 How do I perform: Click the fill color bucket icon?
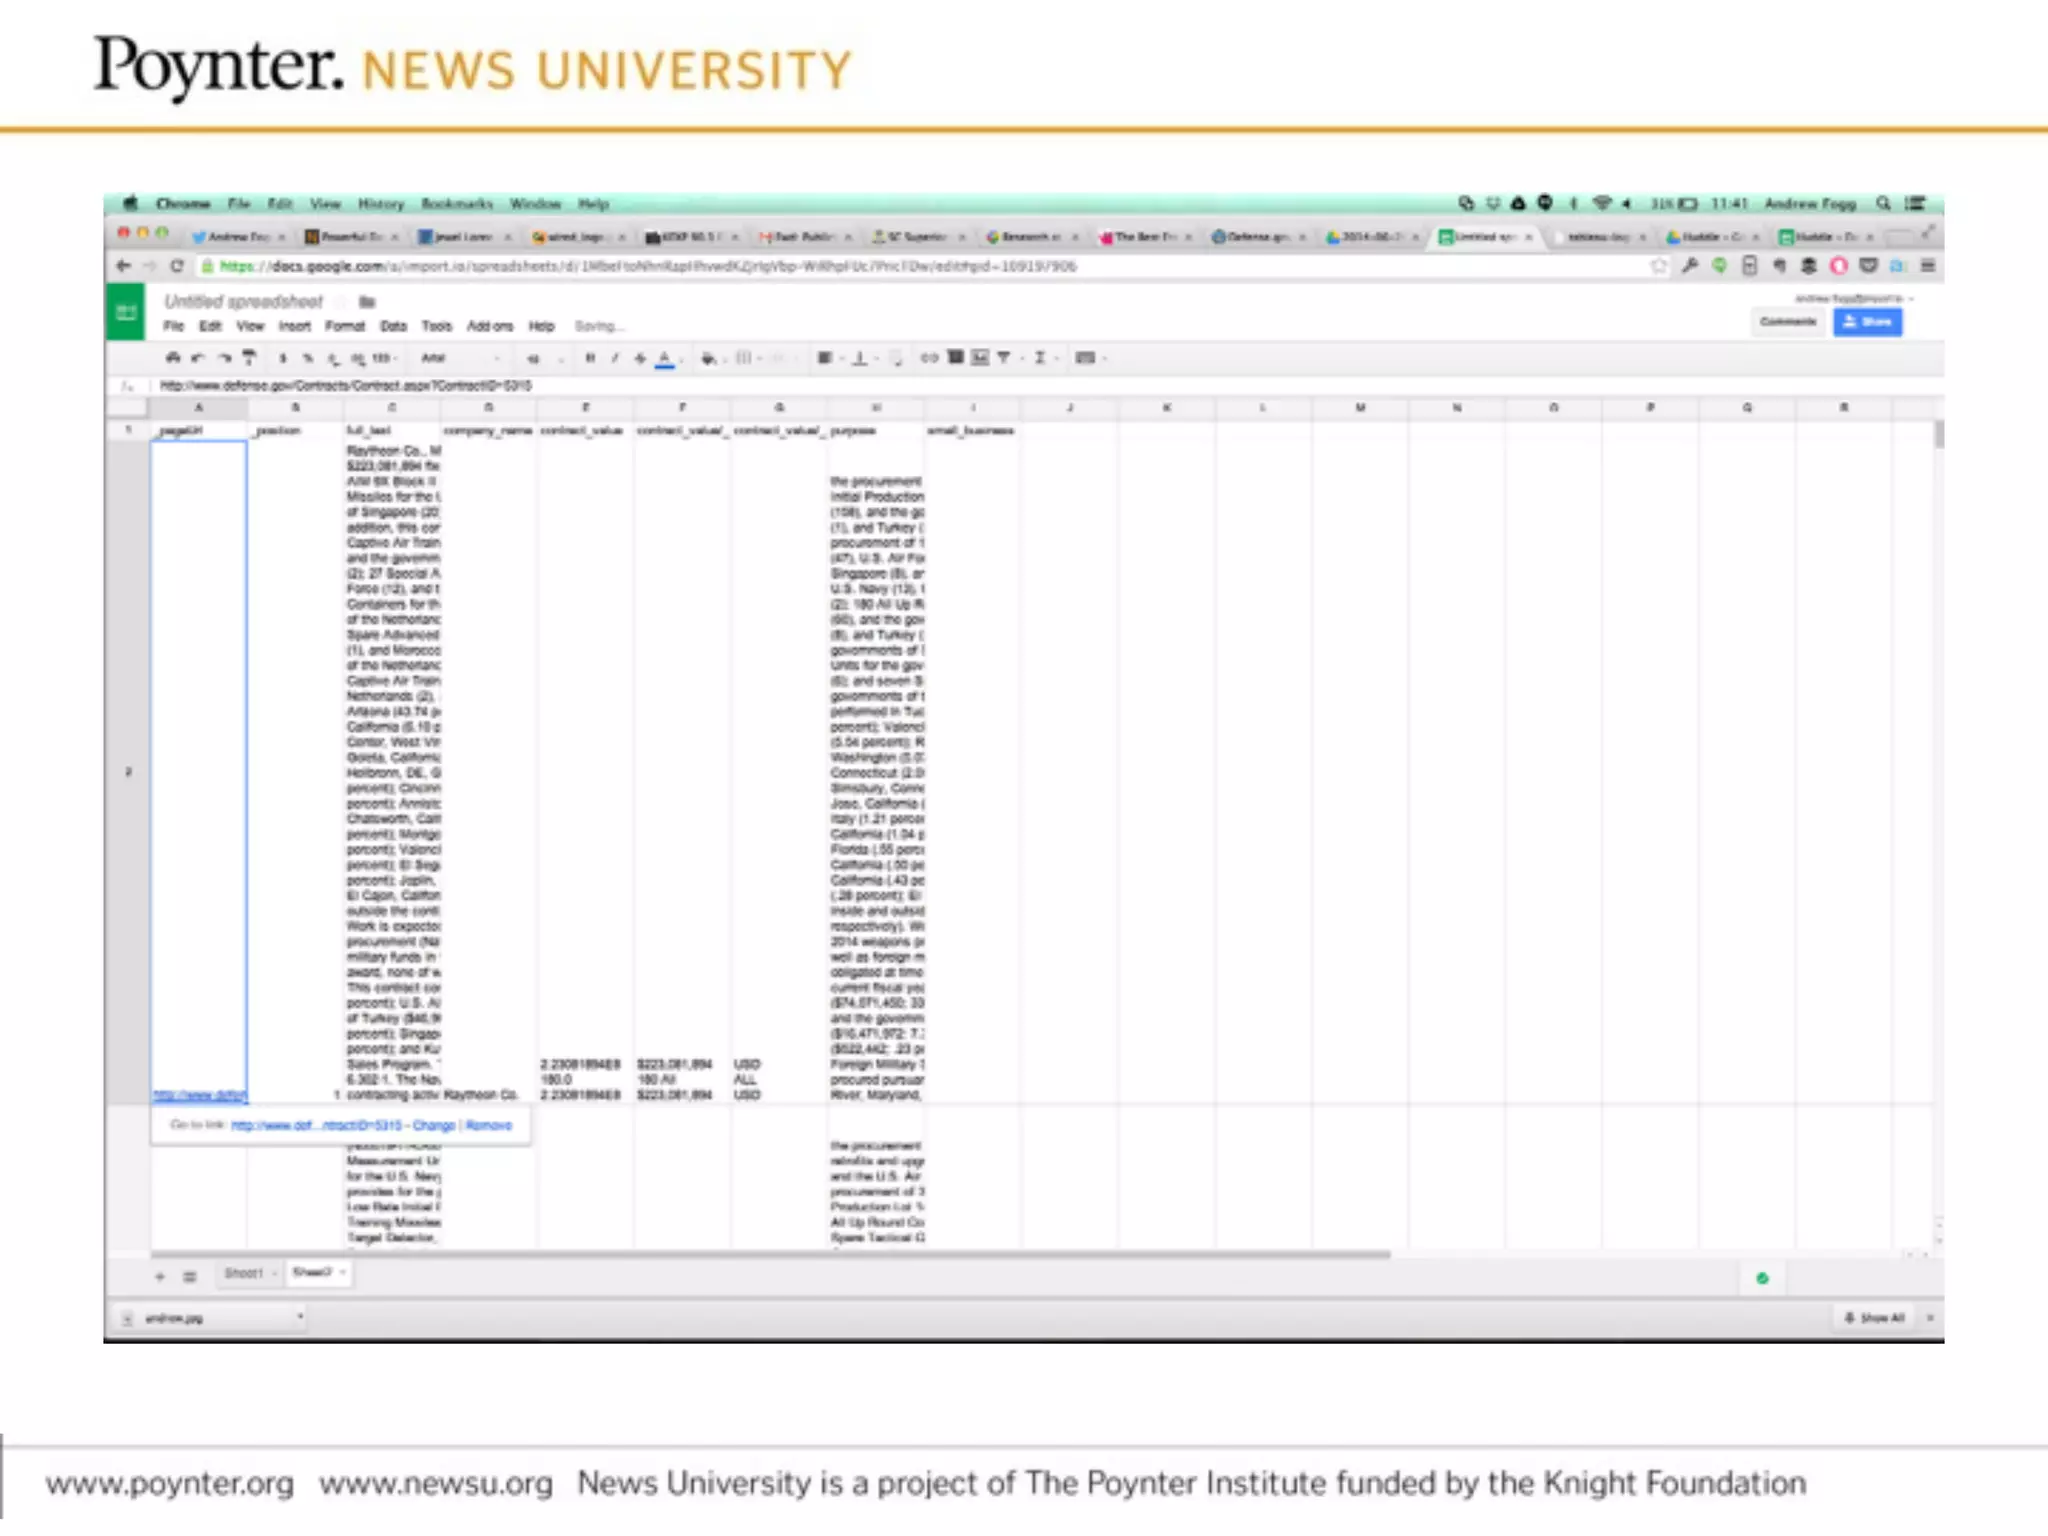click(708, 358)
